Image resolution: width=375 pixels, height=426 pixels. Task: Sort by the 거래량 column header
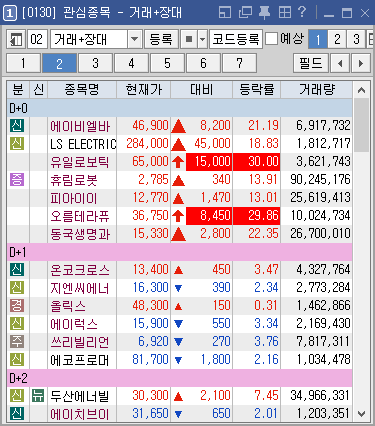pyautogui.click(x=316, y=90)
